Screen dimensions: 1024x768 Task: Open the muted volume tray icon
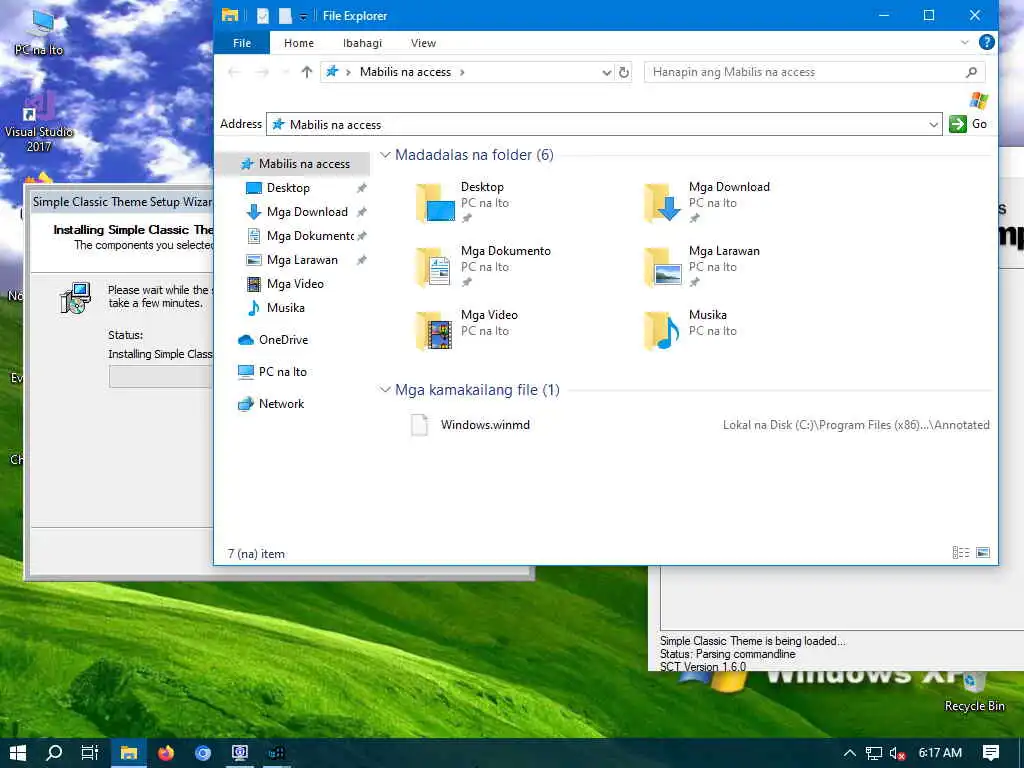(x=897, y=754)
